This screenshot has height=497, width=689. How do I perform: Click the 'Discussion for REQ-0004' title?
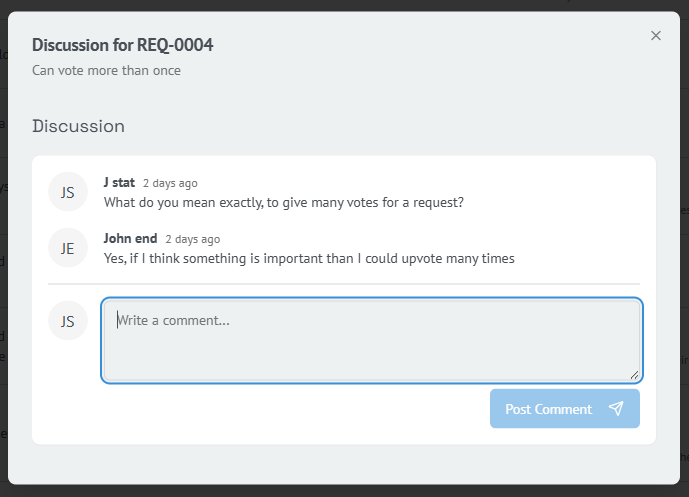coord(122,45)
